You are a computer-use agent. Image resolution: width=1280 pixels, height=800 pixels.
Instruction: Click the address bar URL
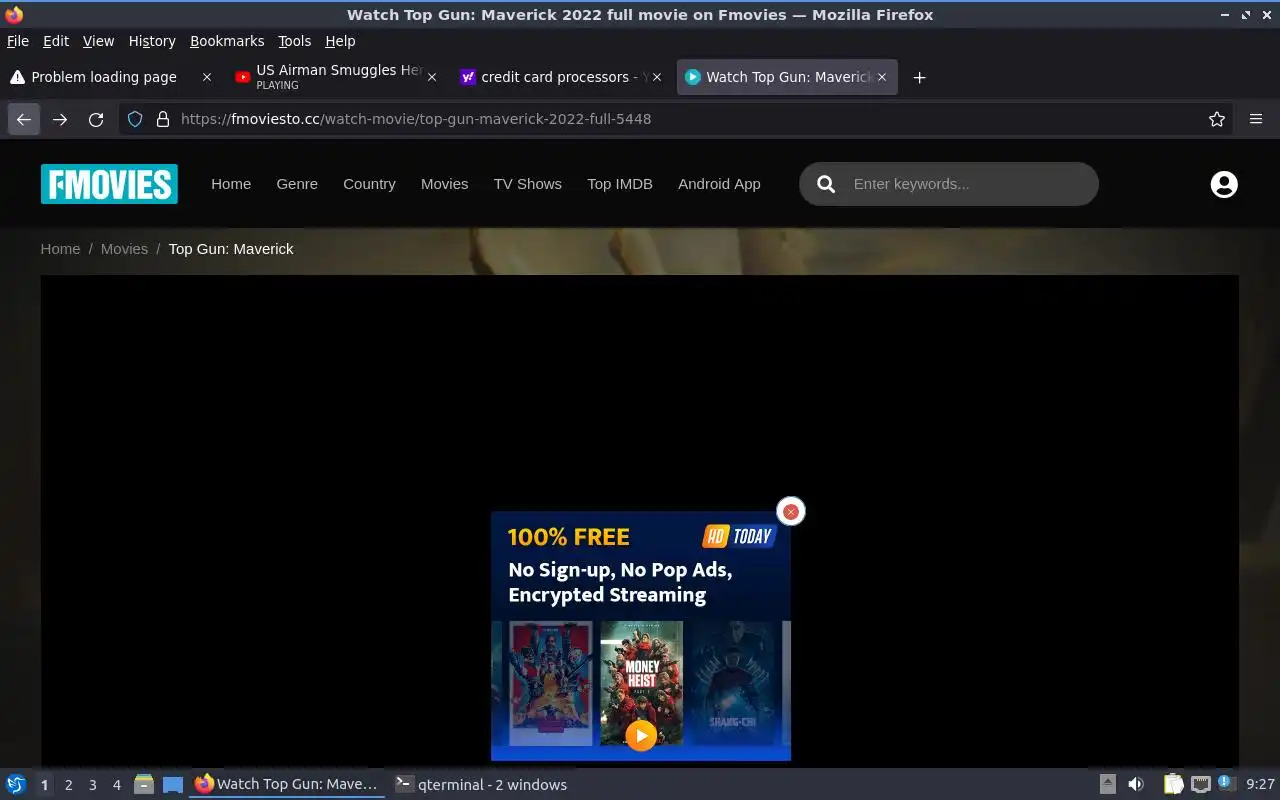coord(416,119)
